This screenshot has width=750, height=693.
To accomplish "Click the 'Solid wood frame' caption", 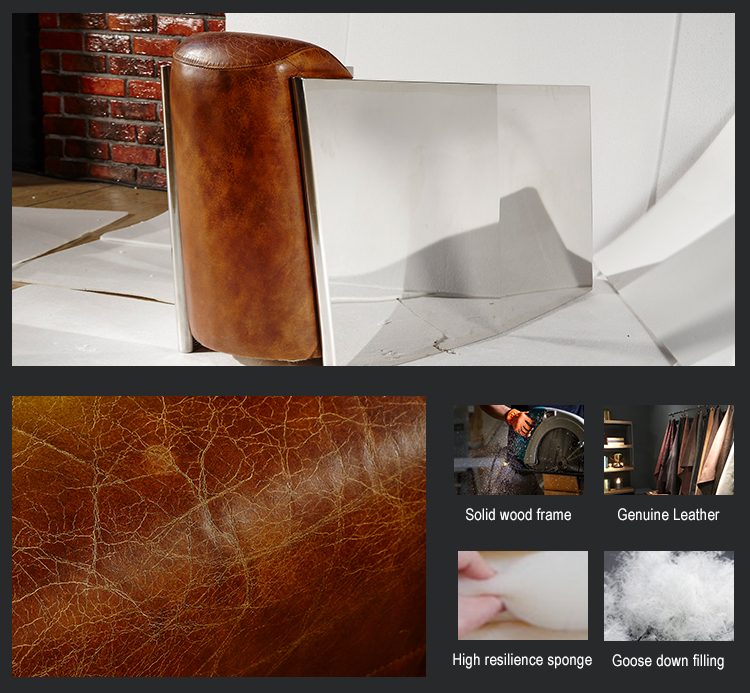I will point(518,515).
